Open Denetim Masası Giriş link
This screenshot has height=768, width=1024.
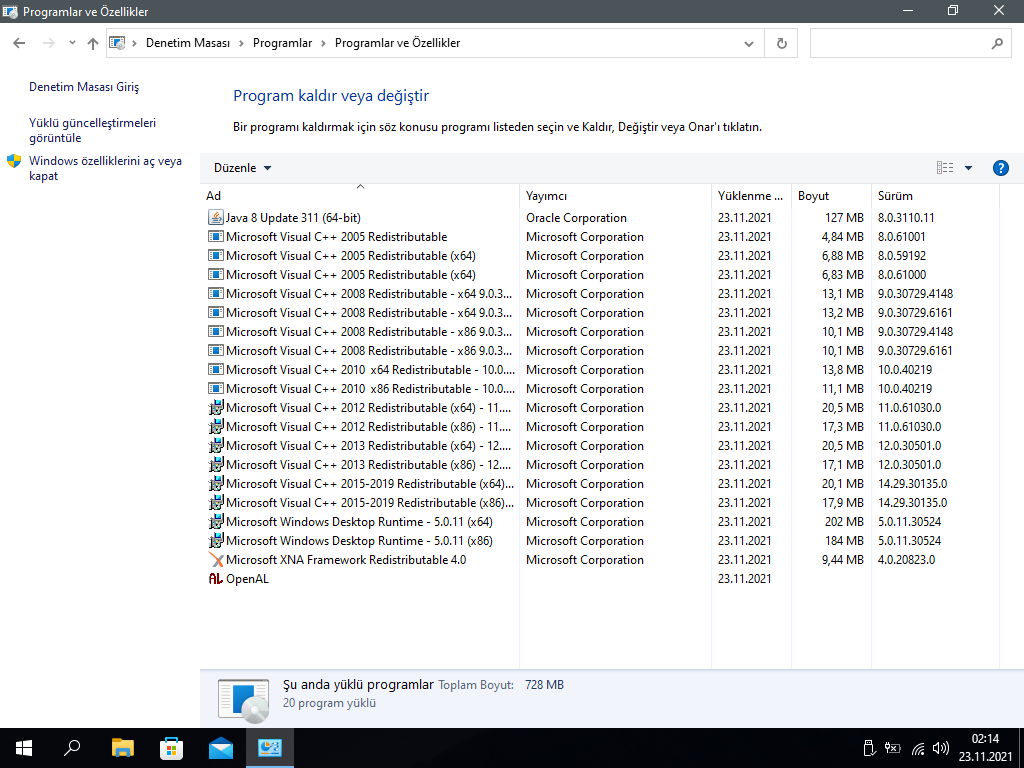(x=84, y=87)
